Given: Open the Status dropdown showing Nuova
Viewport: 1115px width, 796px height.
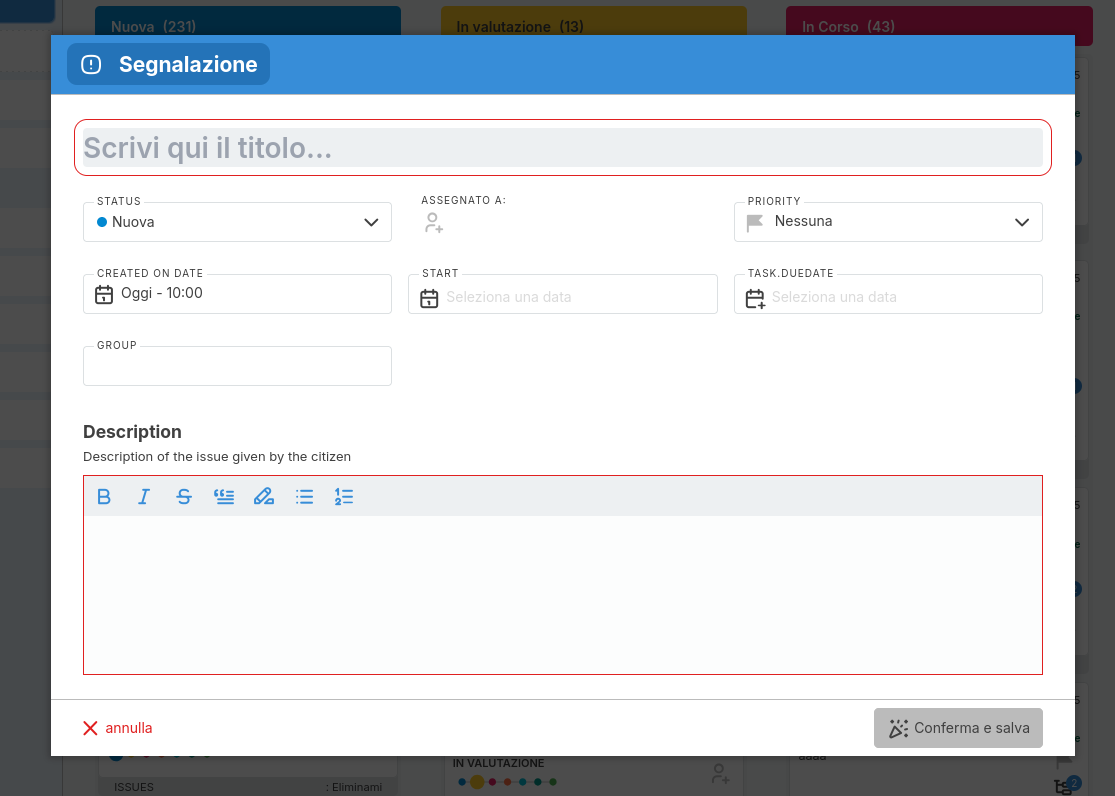Looking at the screenshot, I should 237,222.
